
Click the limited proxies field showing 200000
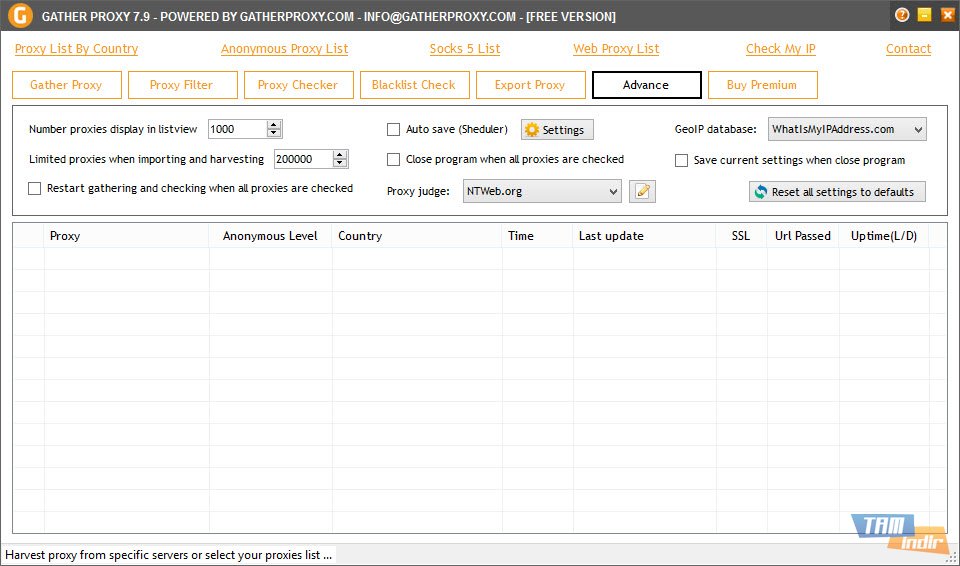pos(304,159)
